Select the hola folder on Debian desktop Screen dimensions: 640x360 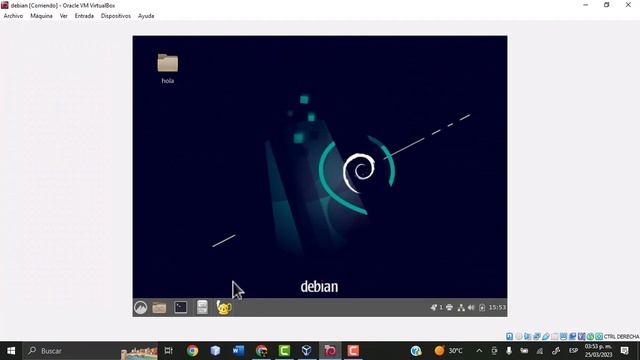point(168,68)
